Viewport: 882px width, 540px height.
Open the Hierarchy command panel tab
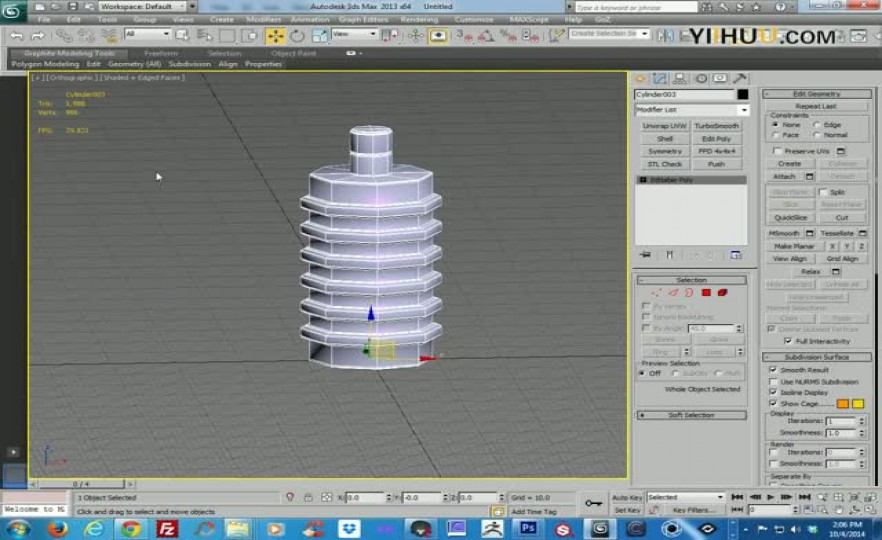(x=680, y=79)
